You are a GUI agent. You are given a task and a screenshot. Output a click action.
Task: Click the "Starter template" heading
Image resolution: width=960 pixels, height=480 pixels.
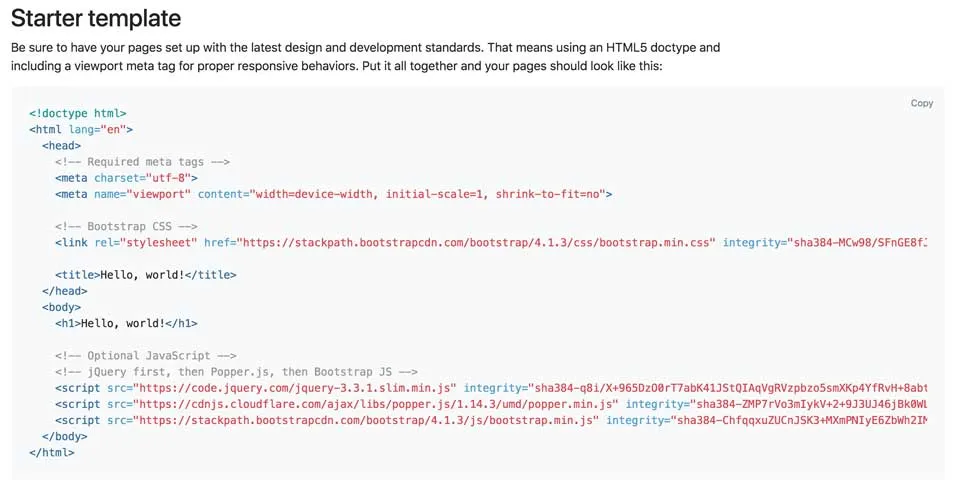96,18
